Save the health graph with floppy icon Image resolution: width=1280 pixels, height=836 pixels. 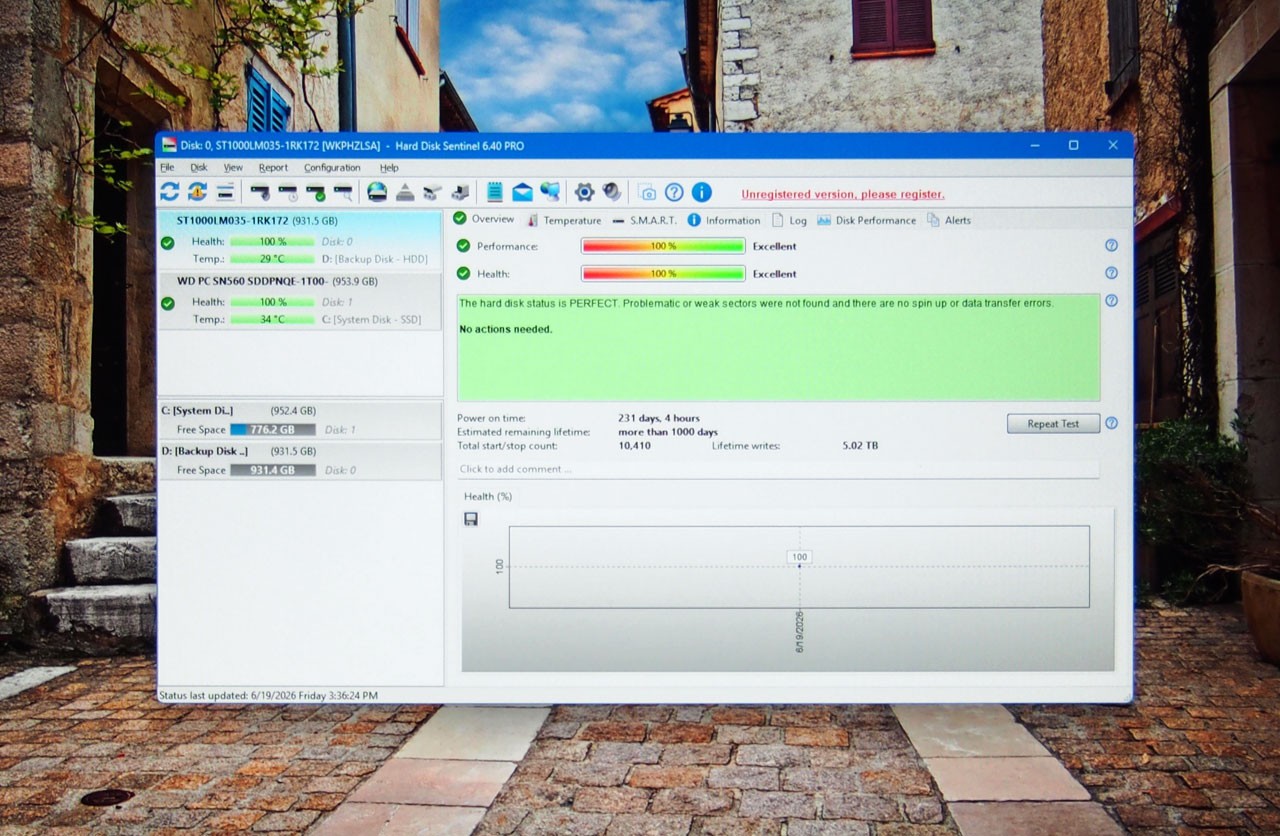point(471,519)
